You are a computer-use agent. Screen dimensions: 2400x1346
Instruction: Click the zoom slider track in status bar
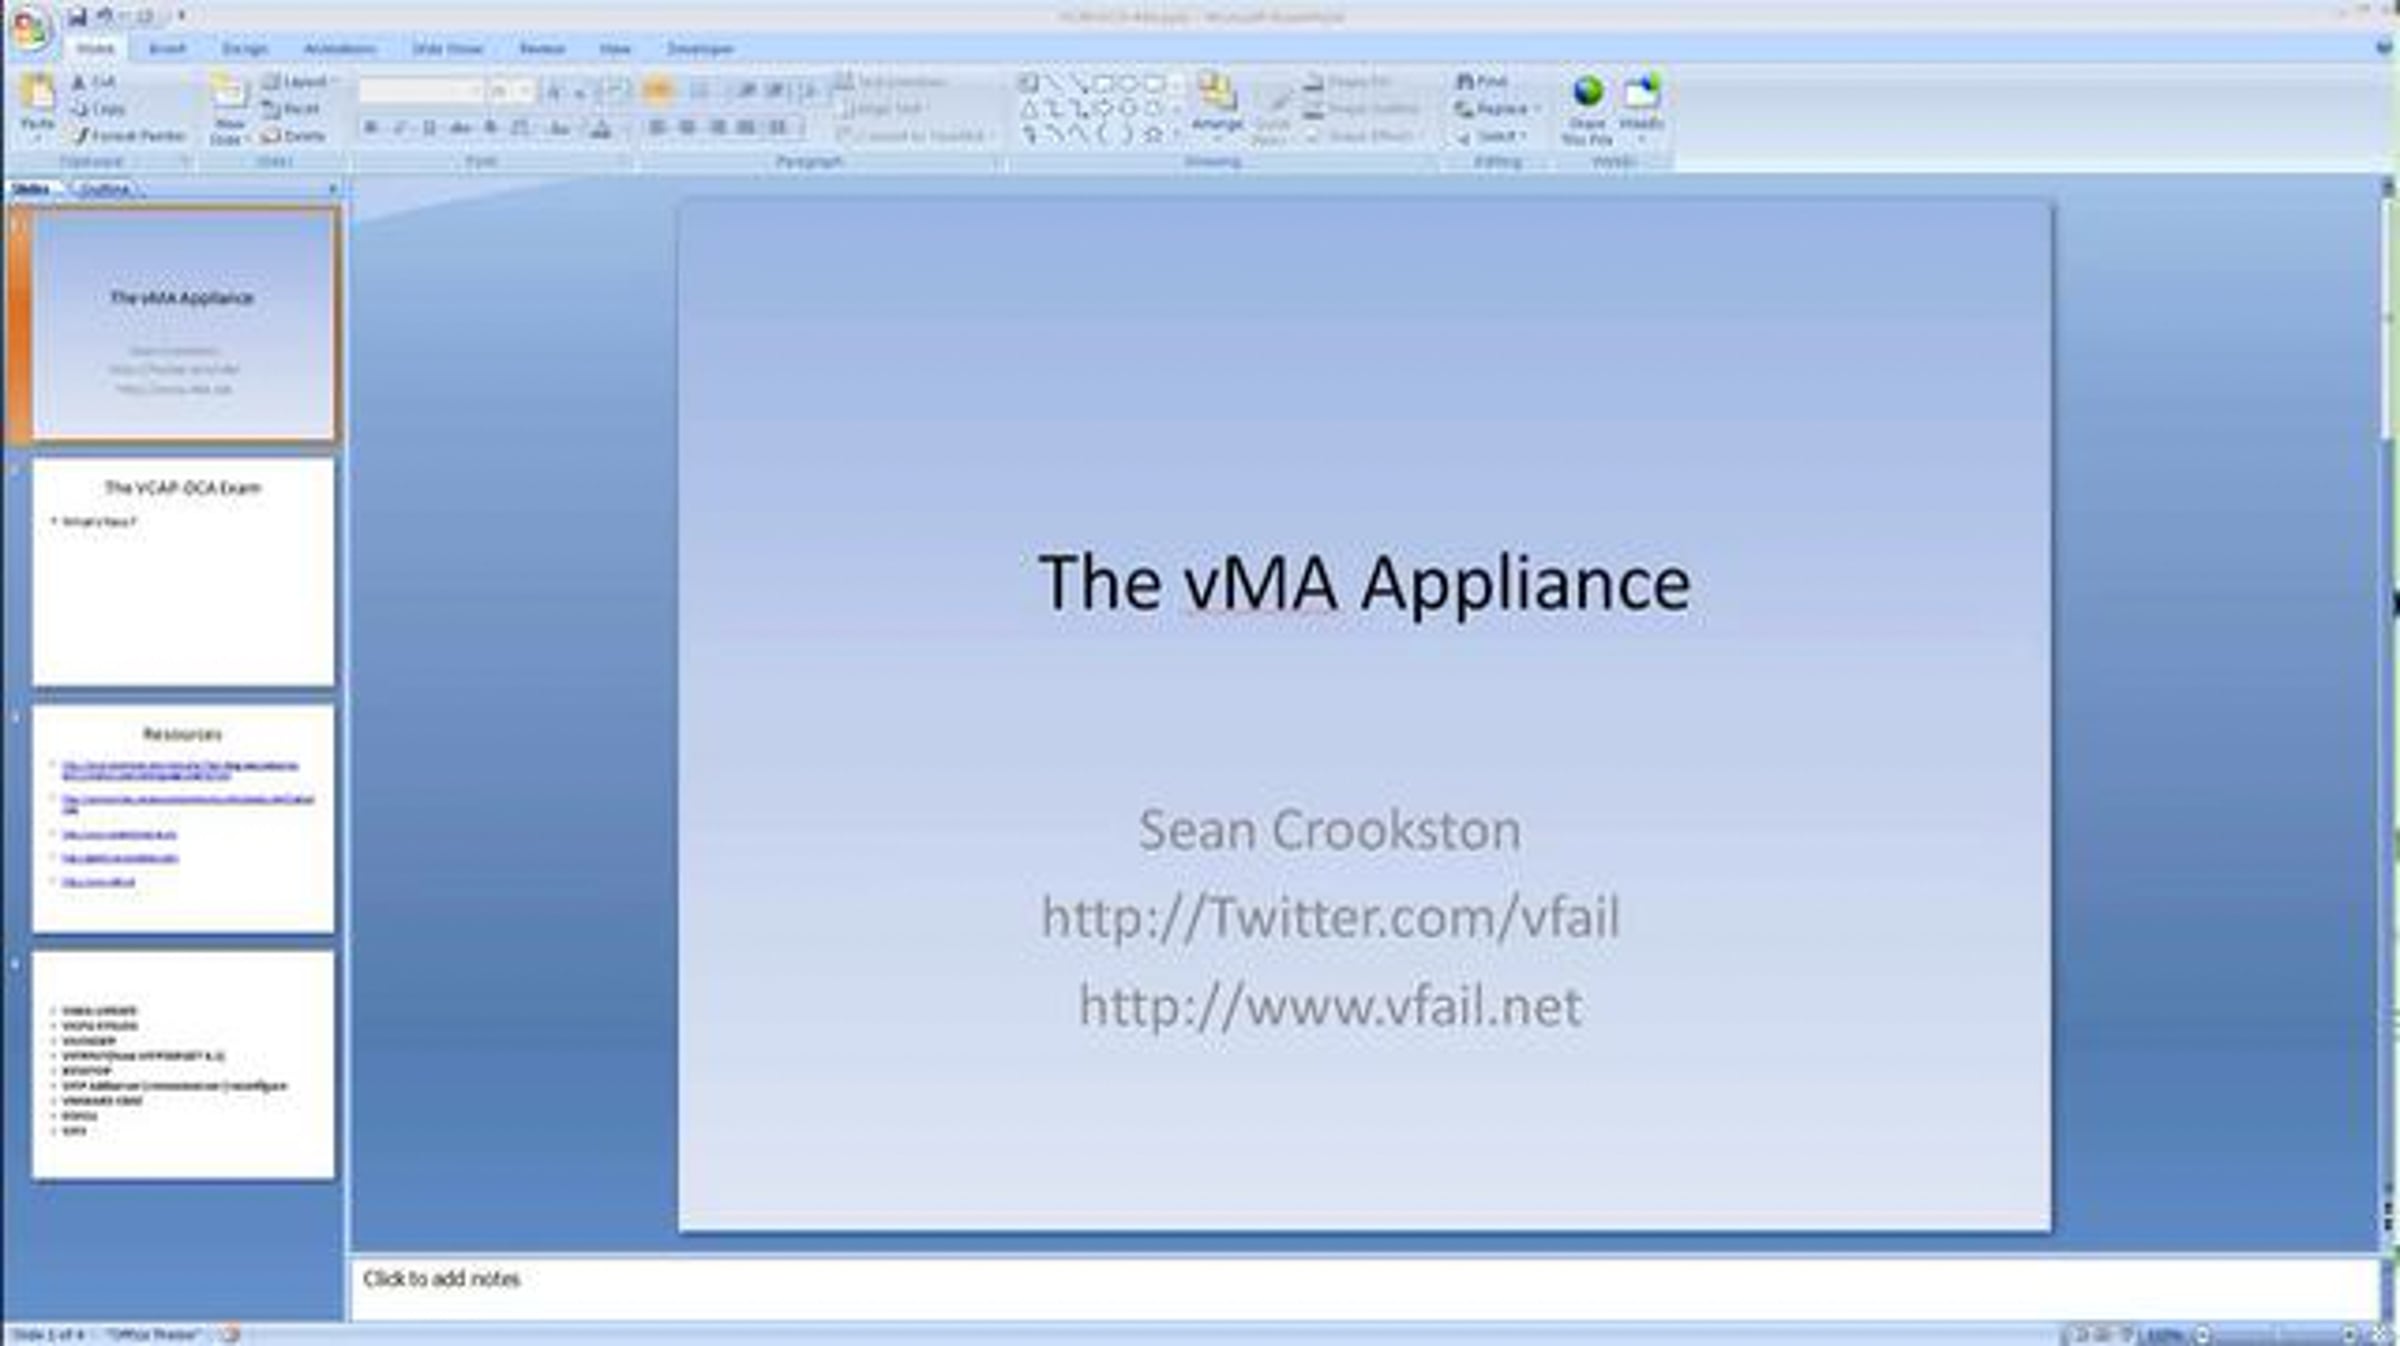tap(2277, 1335)
